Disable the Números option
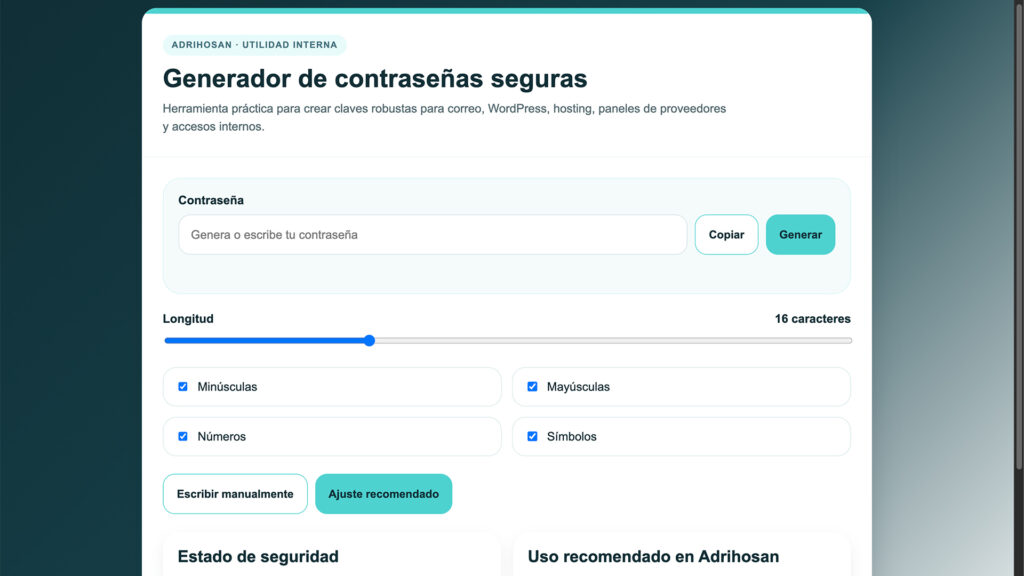 182,436
